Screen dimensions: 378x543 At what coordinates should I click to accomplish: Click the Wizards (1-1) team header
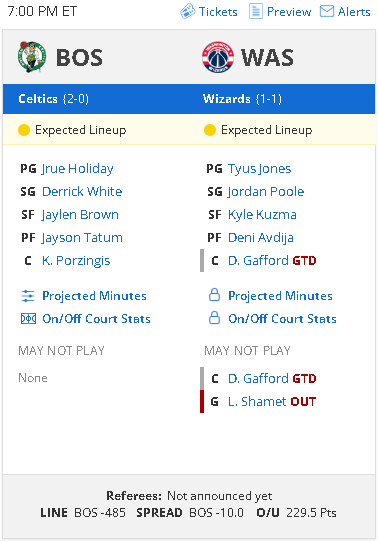coord(242,99)
